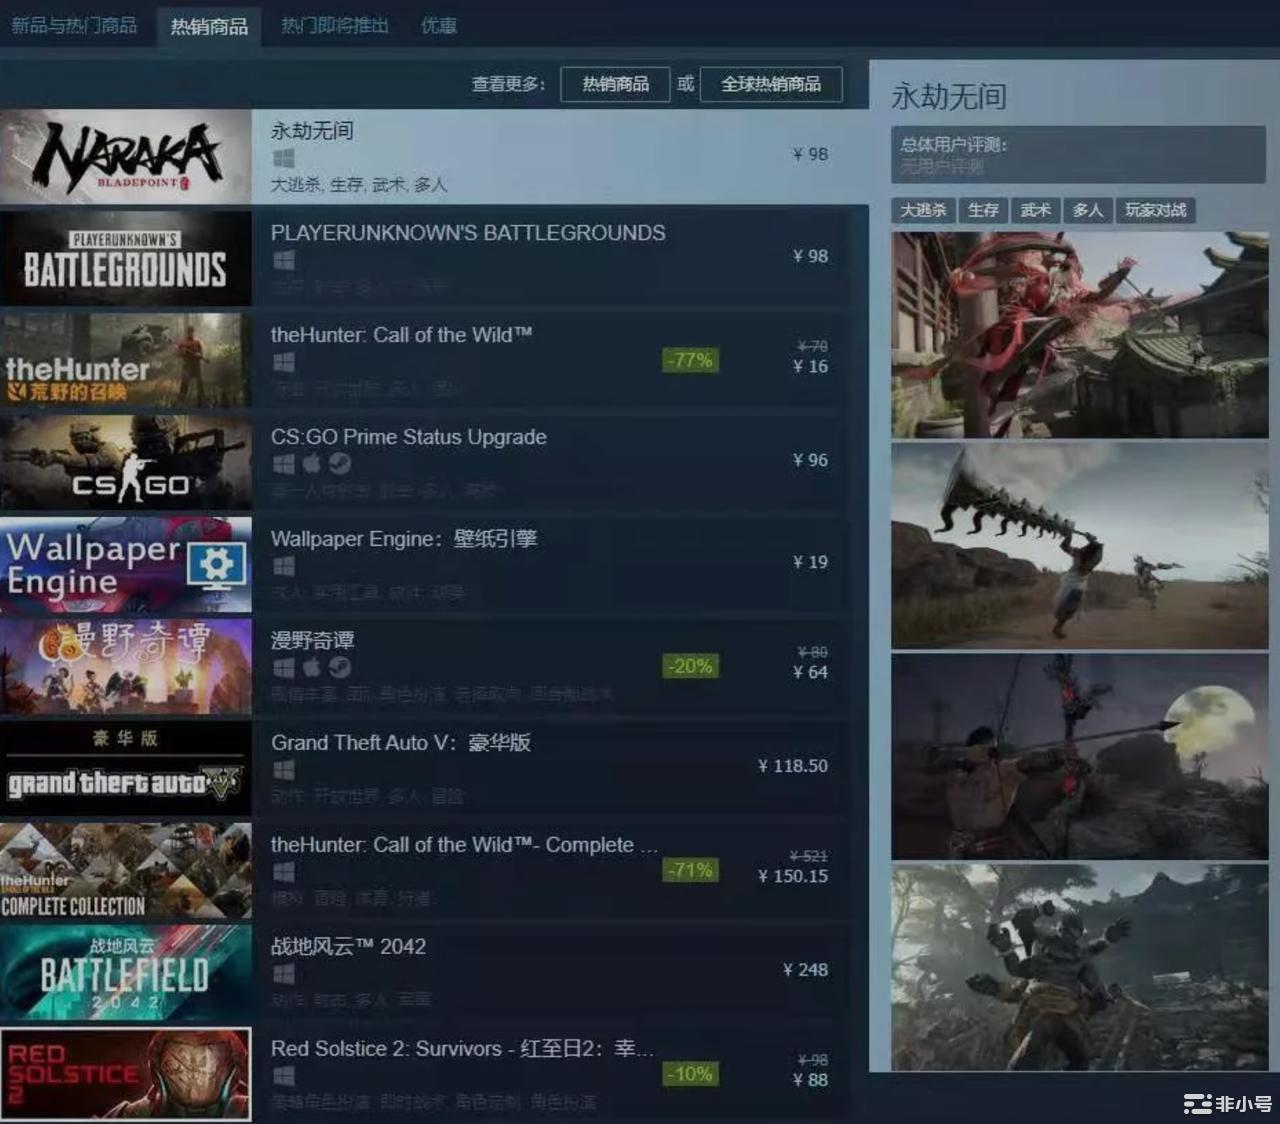
Task: Click the Windows icon under 永劫无间
Action: coord(283,158)
